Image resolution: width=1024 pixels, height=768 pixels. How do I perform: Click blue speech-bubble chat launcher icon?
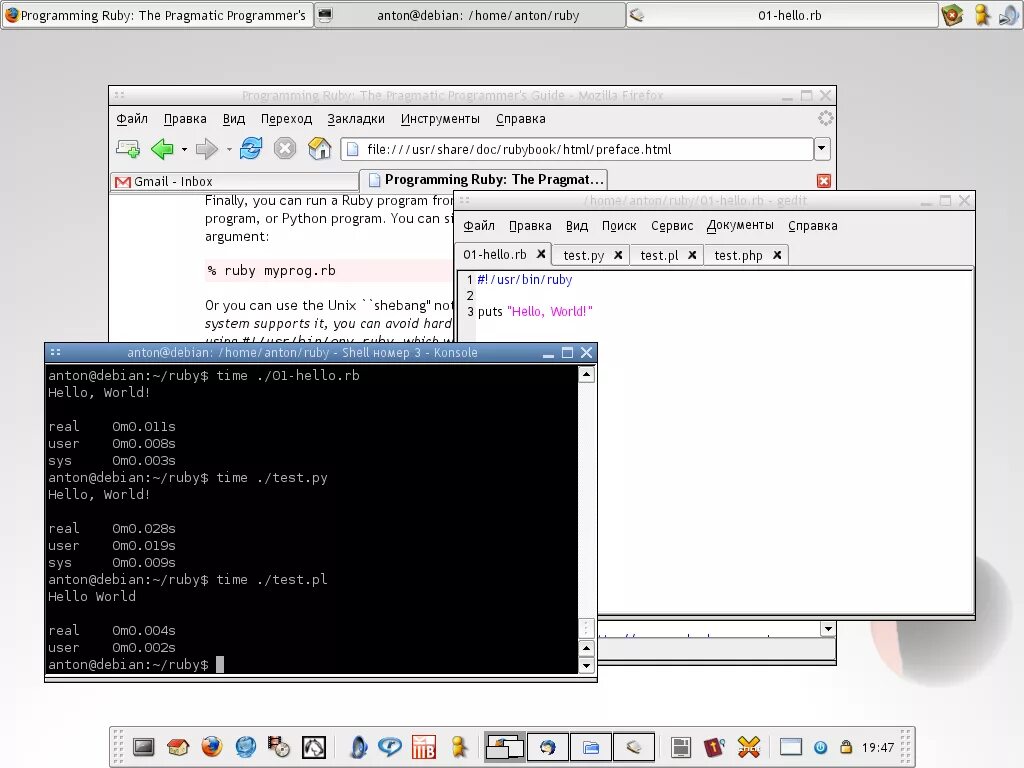390,746
